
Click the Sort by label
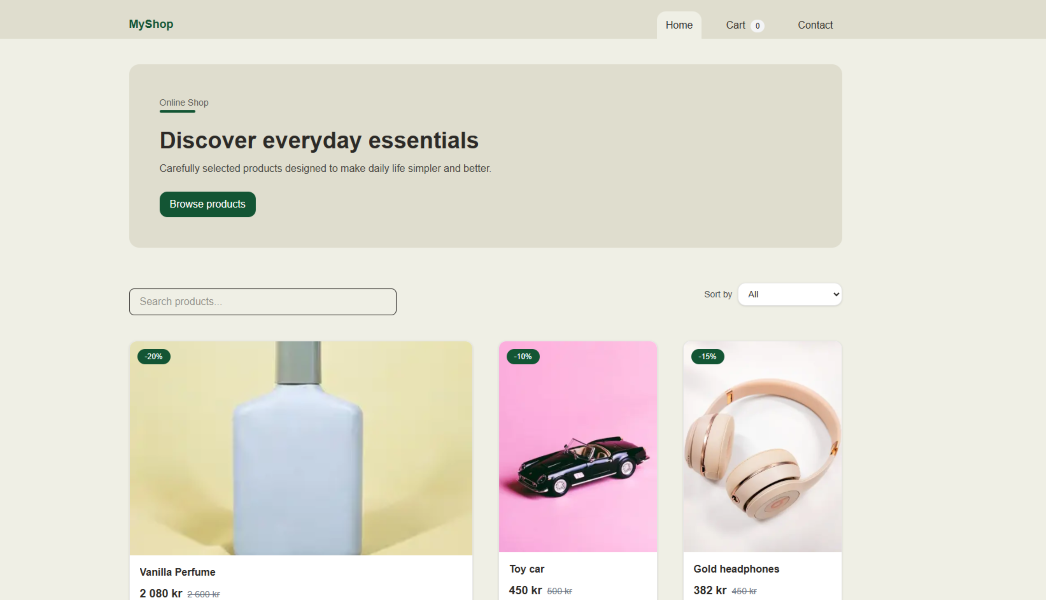coord(718,294)
